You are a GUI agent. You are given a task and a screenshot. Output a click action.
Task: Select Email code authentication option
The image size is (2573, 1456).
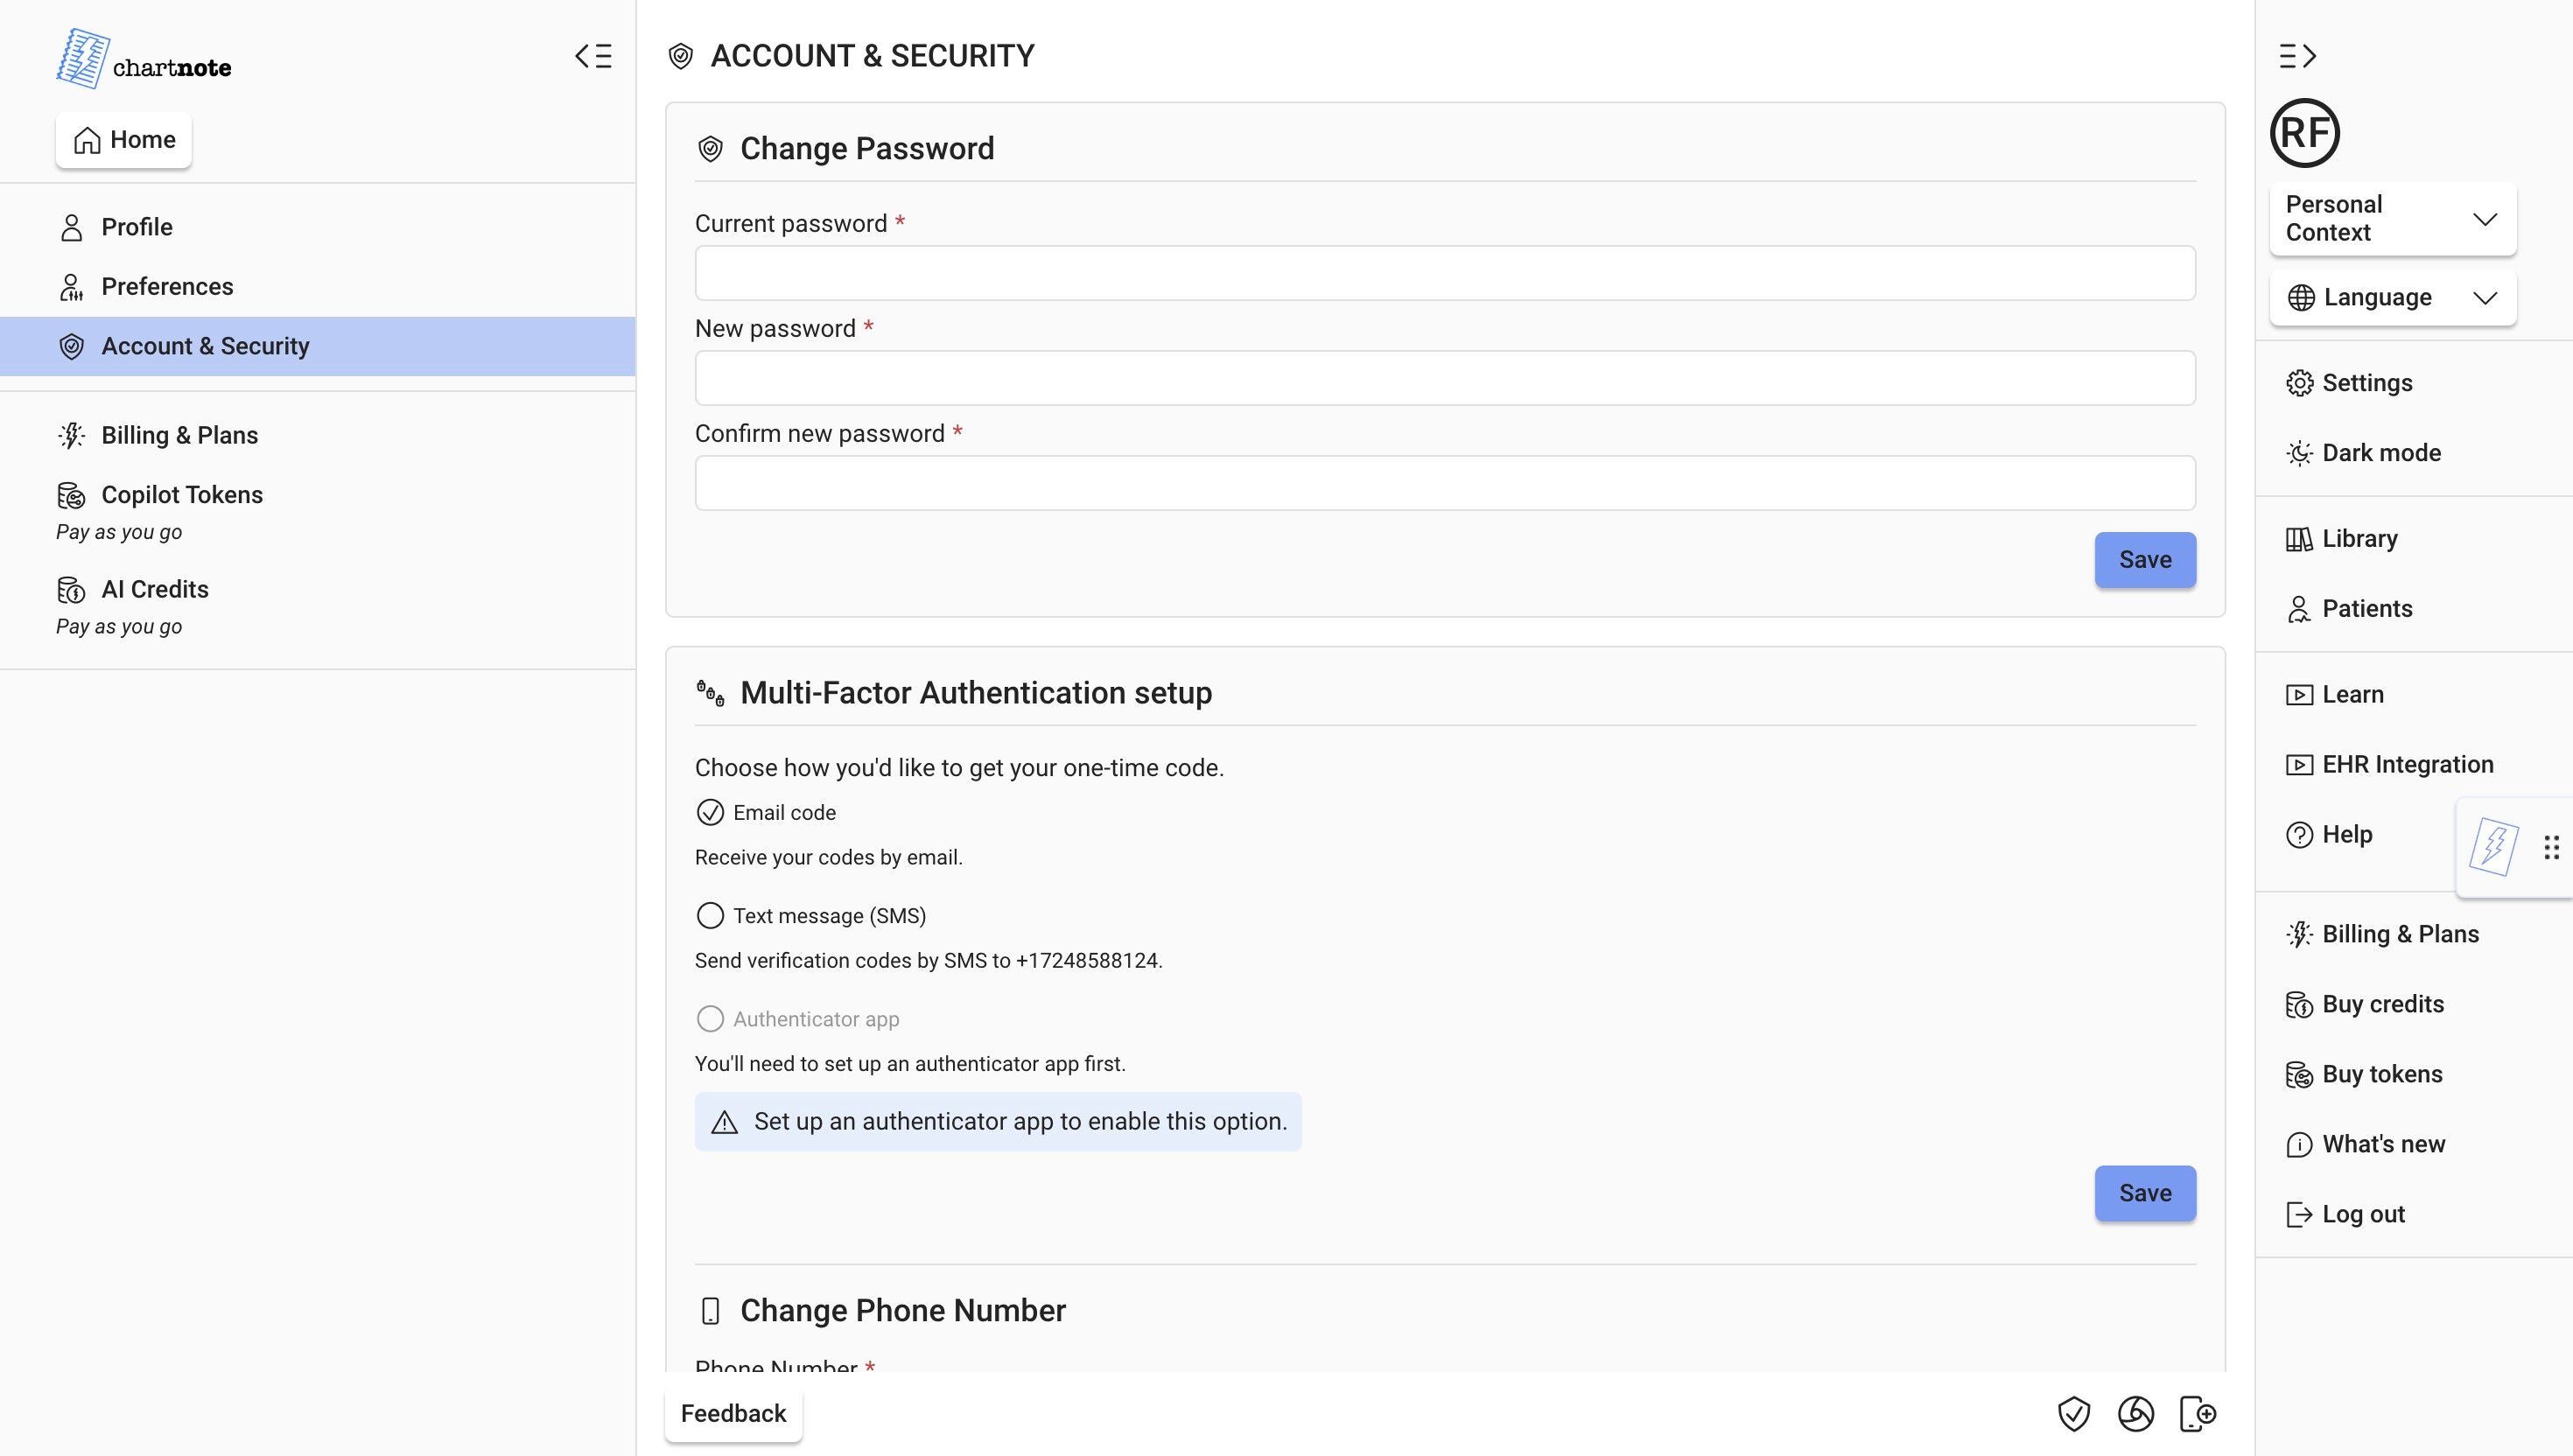tap(710, 812)
